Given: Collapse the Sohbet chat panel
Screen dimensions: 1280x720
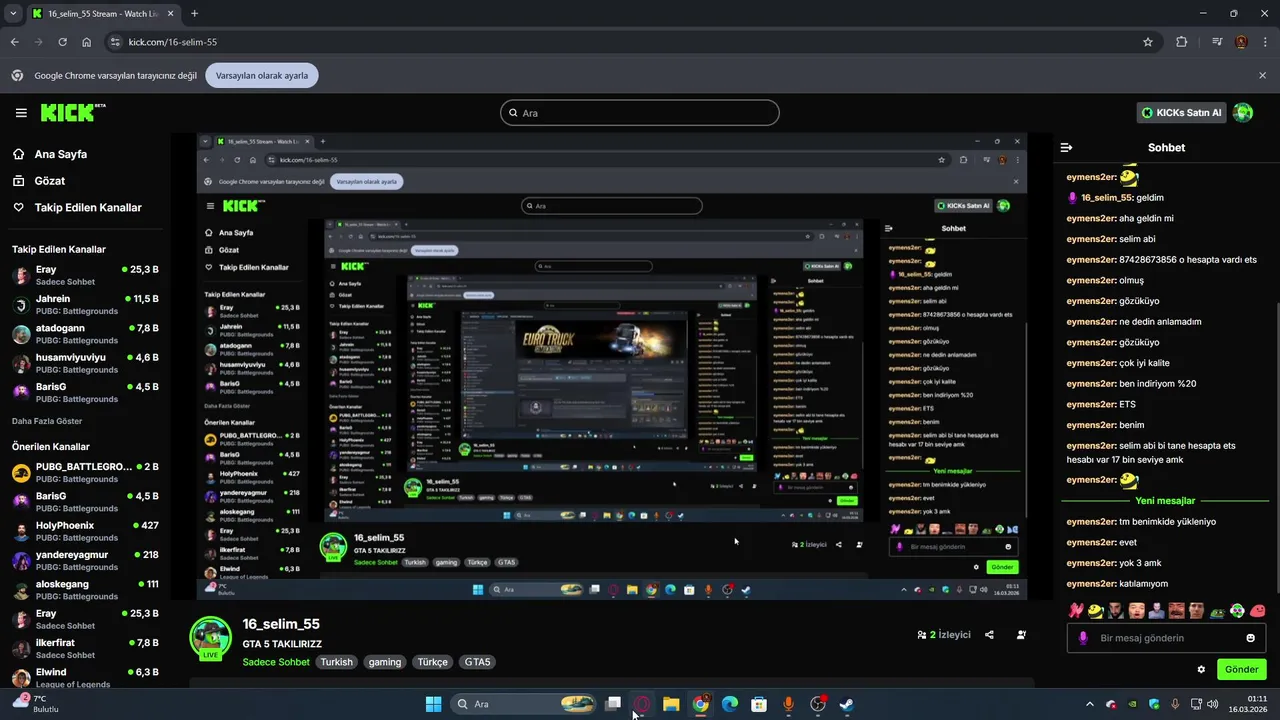Looking at the screenshot, I should click(x=1066, y=147).
